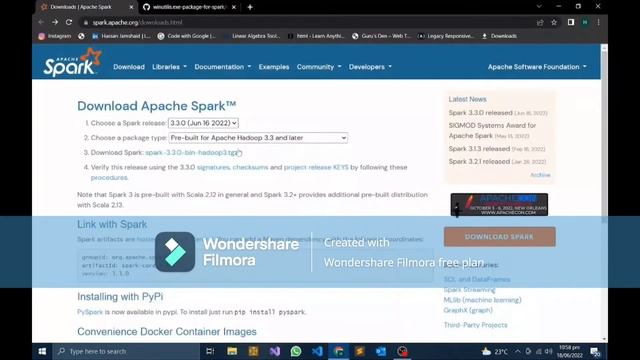Viewport: 640px width, 360px height.
Task: Open a new browser tab
Action: coord(250,7)
